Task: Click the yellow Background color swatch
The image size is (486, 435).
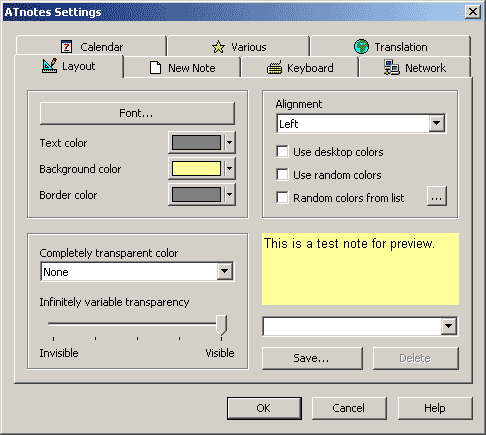Action: pyautogui.click(x=196, y=169)
